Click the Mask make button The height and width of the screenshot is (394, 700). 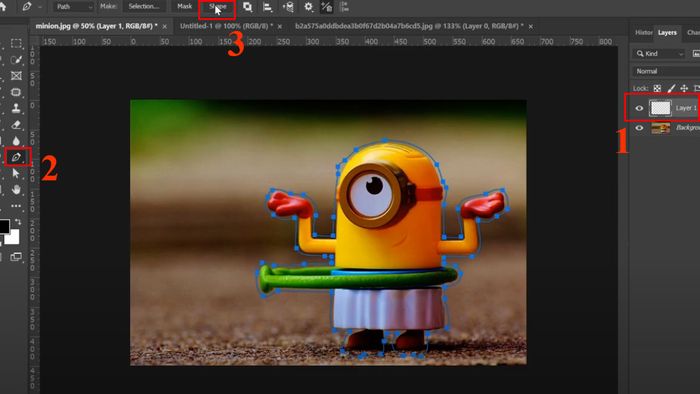pyautogui.click(x=184, y=7)
